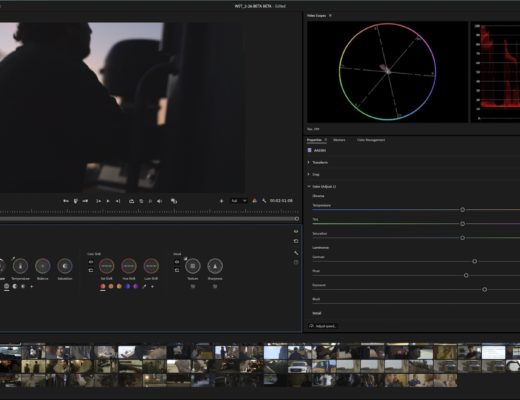Click the Sat Shift dial
The height and width of the screenshot is (400, 520).
[x=106, y=266]
